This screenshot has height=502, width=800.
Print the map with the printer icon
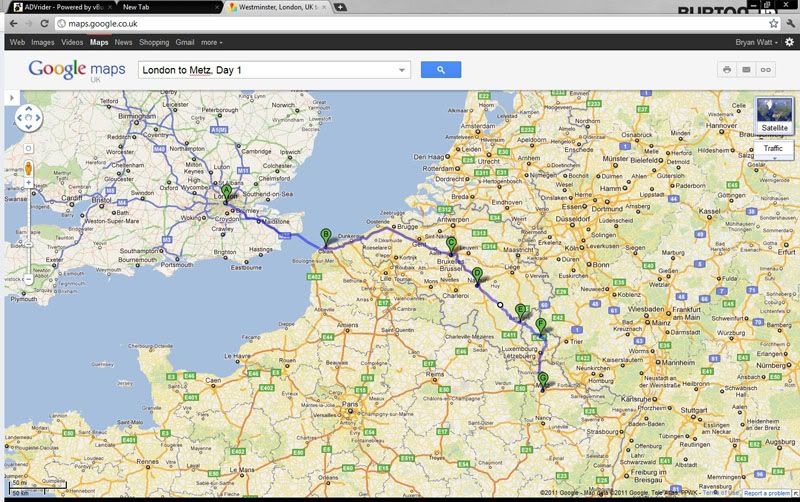[727, 70]
